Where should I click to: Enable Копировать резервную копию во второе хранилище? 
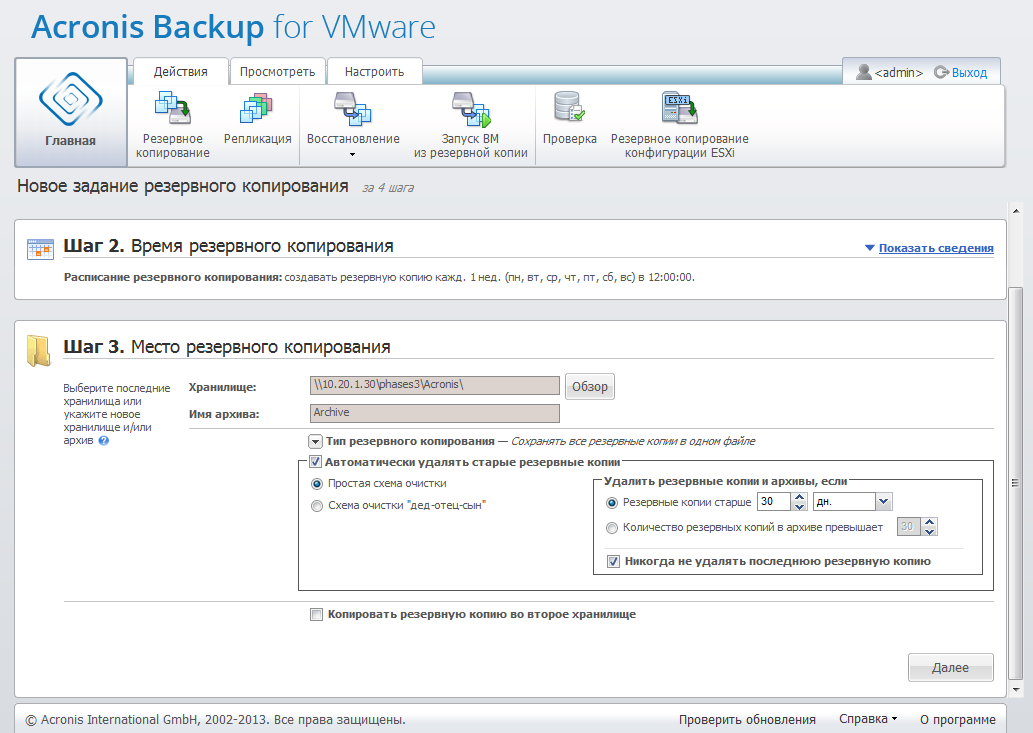click(x=316, y=614)
